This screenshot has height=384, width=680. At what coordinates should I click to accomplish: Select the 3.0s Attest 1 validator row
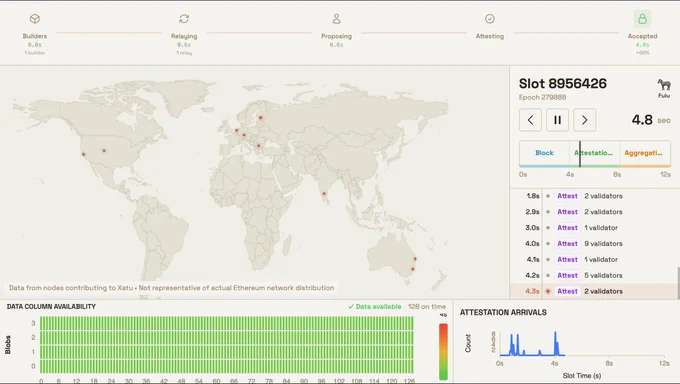pos(595,228)
